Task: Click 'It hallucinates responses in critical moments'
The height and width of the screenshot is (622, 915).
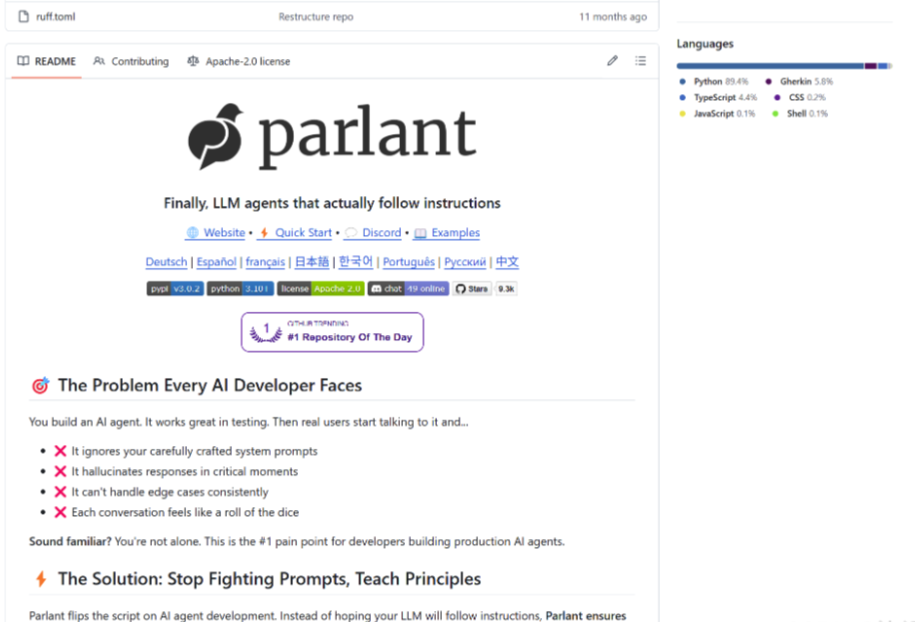Action: (x=184, y=471)
